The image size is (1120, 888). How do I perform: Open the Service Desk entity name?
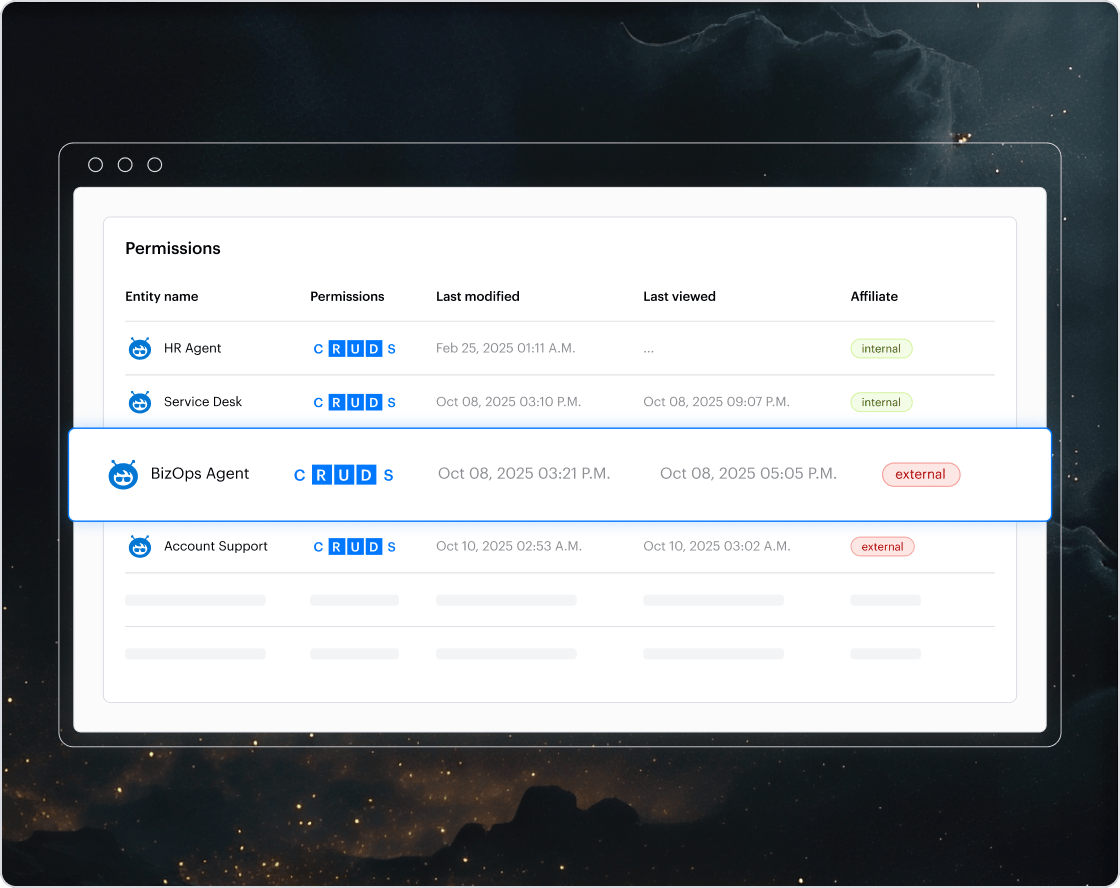point(203,402)
